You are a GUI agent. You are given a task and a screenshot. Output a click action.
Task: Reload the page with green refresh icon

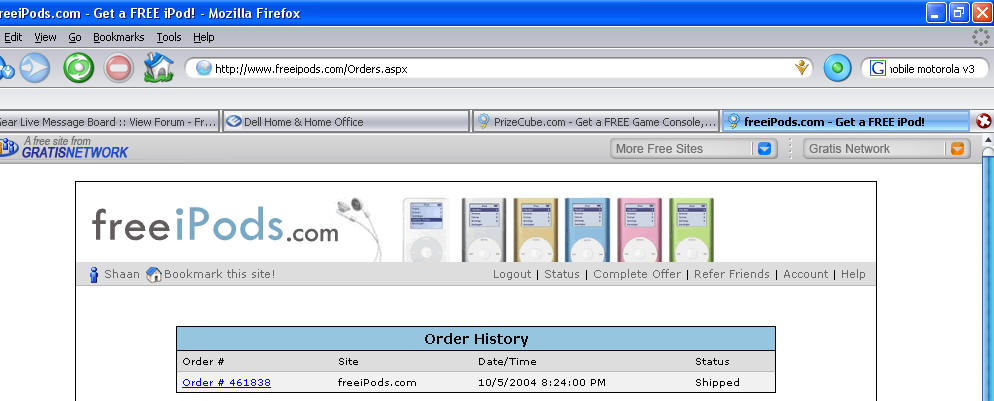pos(79,68)
